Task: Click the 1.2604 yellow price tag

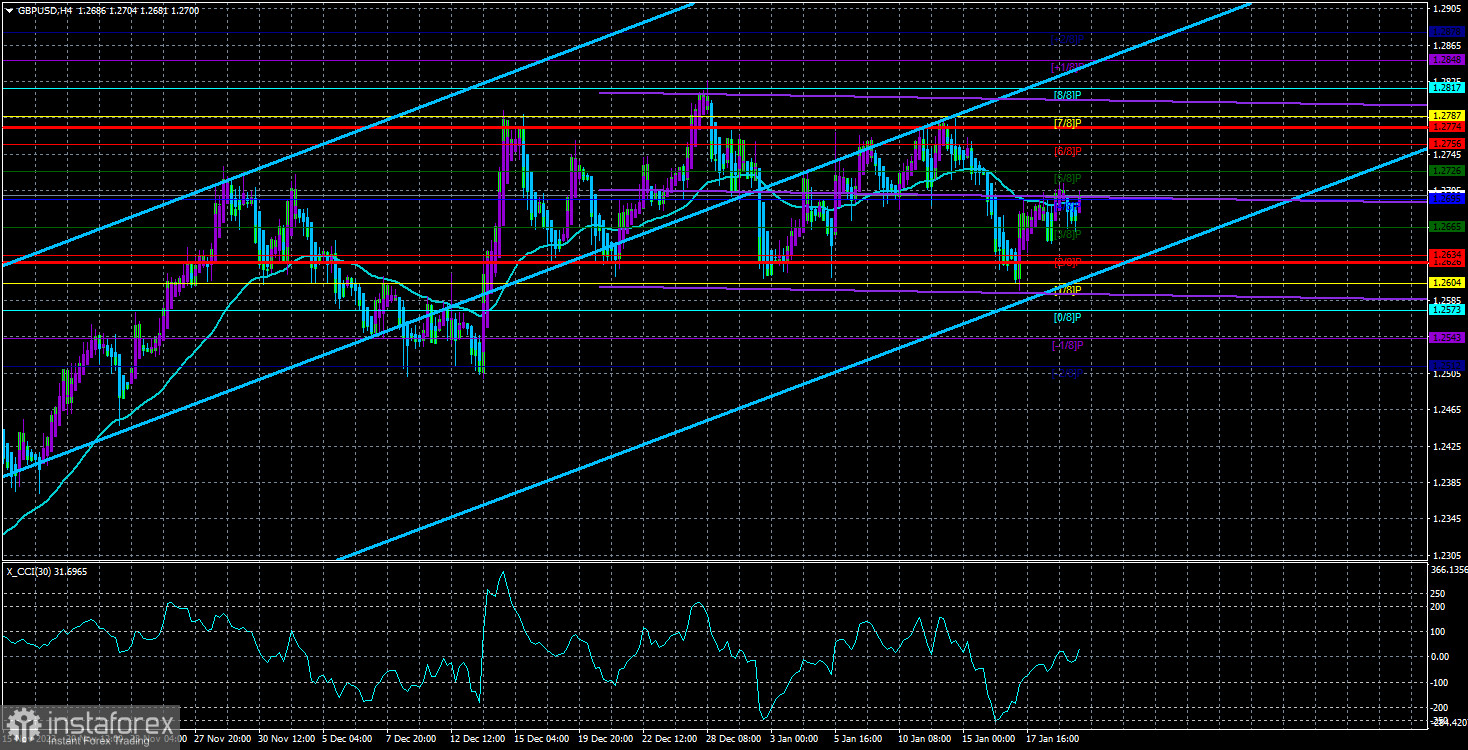Action: tap(1447, 283)
